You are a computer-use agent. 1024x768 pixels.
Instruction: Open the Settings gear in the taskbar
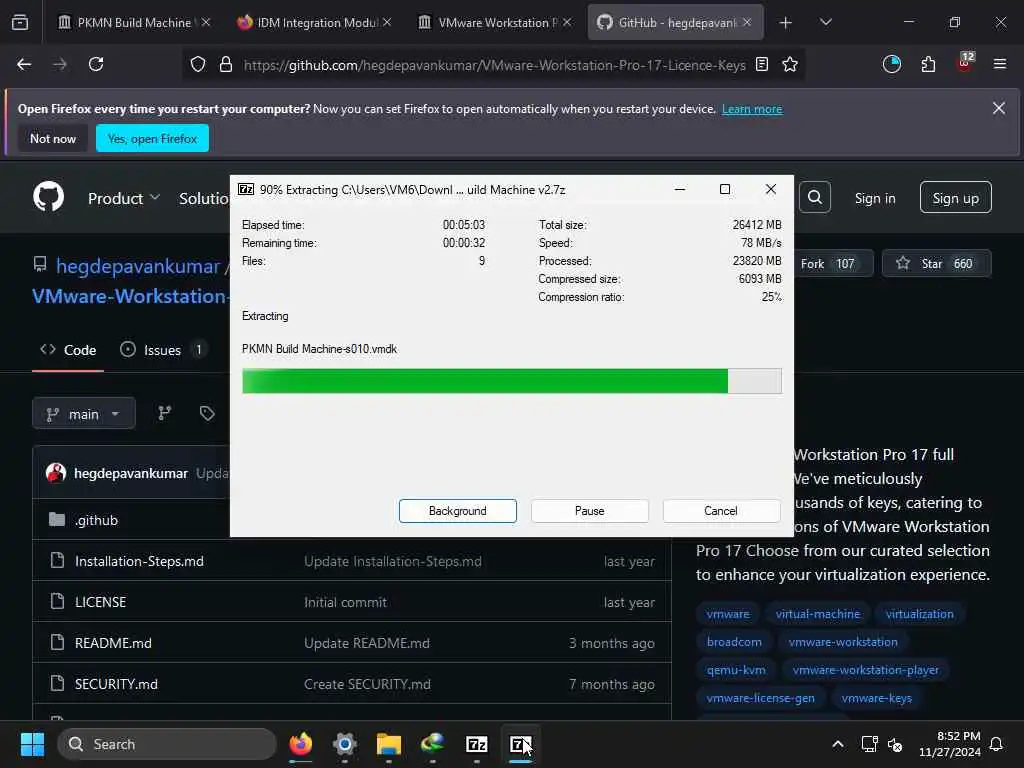coord(345,744)
